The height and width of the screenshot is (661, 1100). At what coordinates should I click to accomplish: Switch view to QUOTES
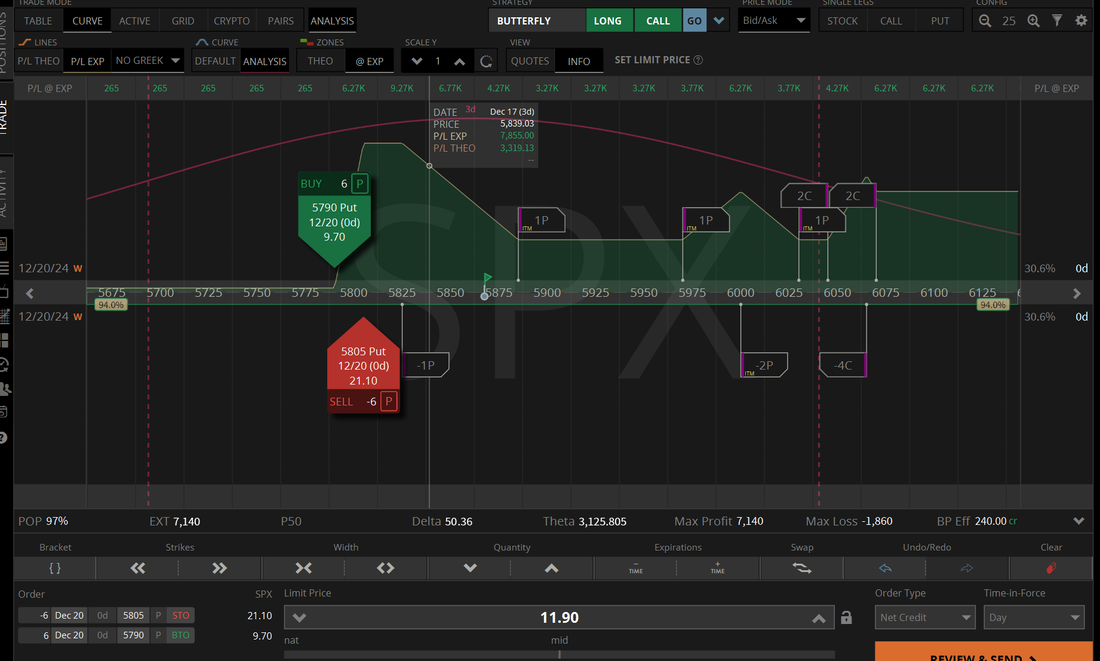click(530, 61)
